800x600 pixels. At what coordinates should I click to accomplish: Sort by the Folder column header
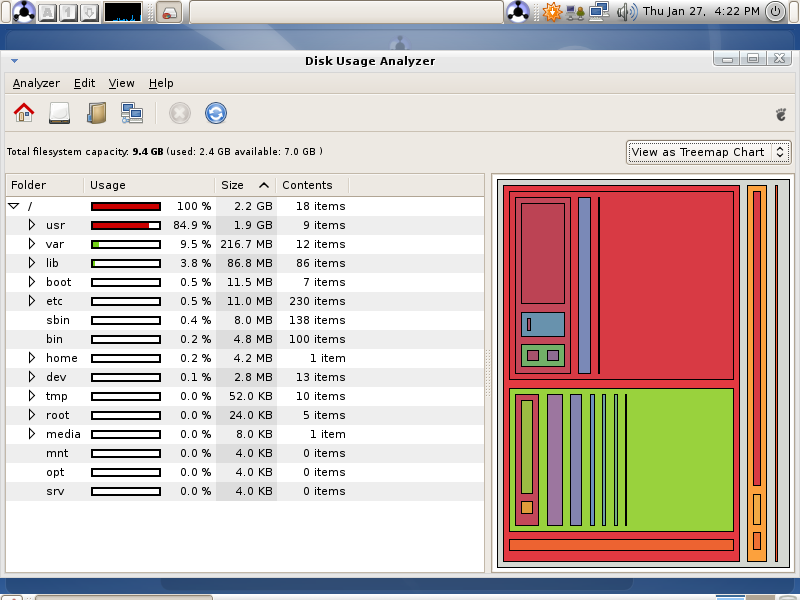click(x=45, y=185)
